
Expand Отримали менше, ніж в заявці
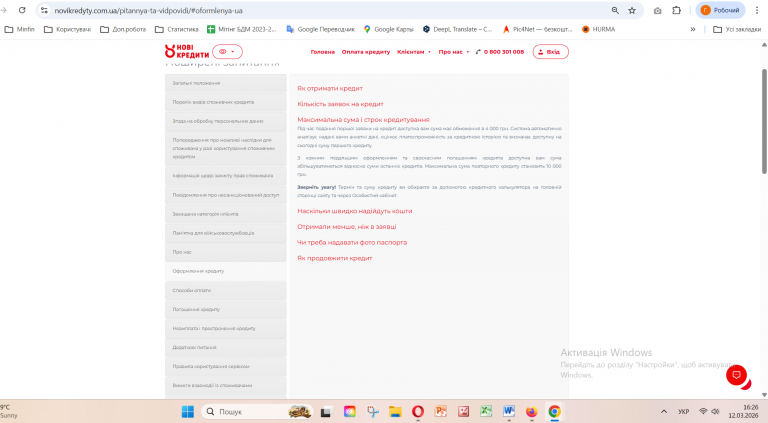pyautogui.click(x=347, y=227)
